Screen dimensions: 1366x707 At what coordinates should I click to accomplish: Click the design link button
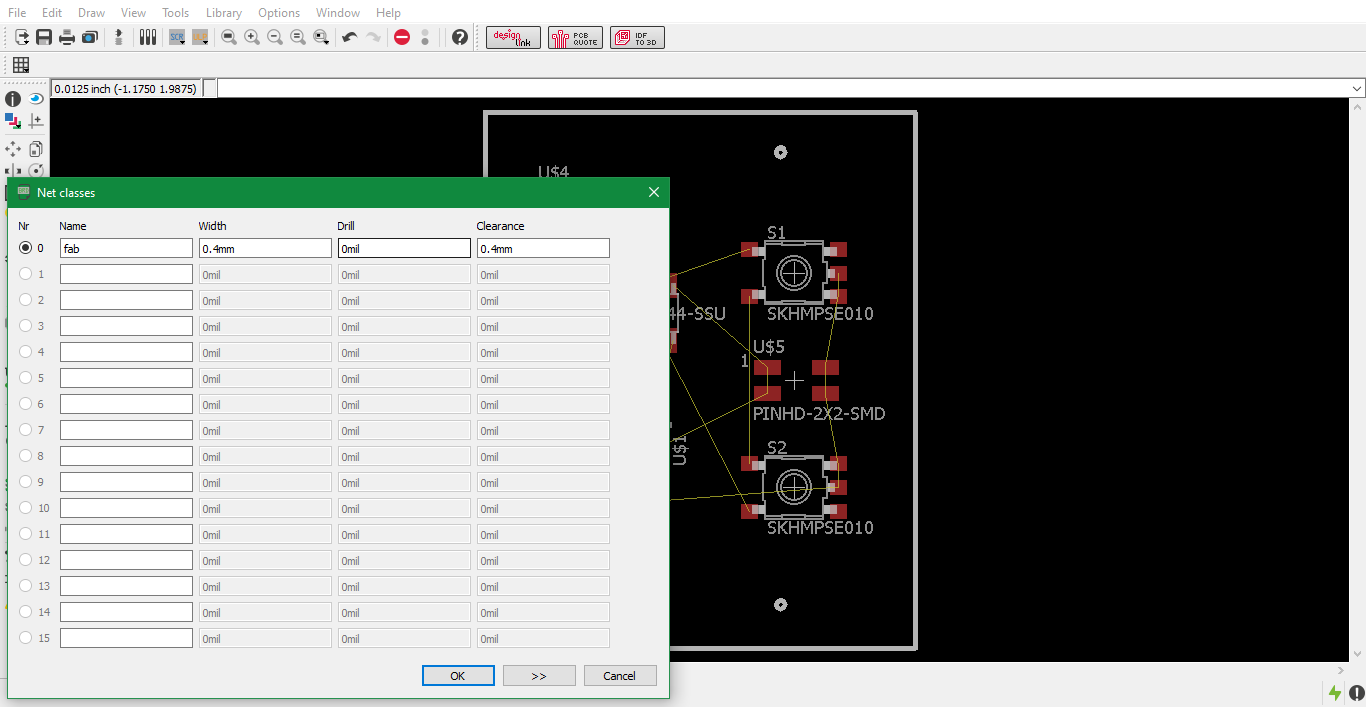[514, 37]
